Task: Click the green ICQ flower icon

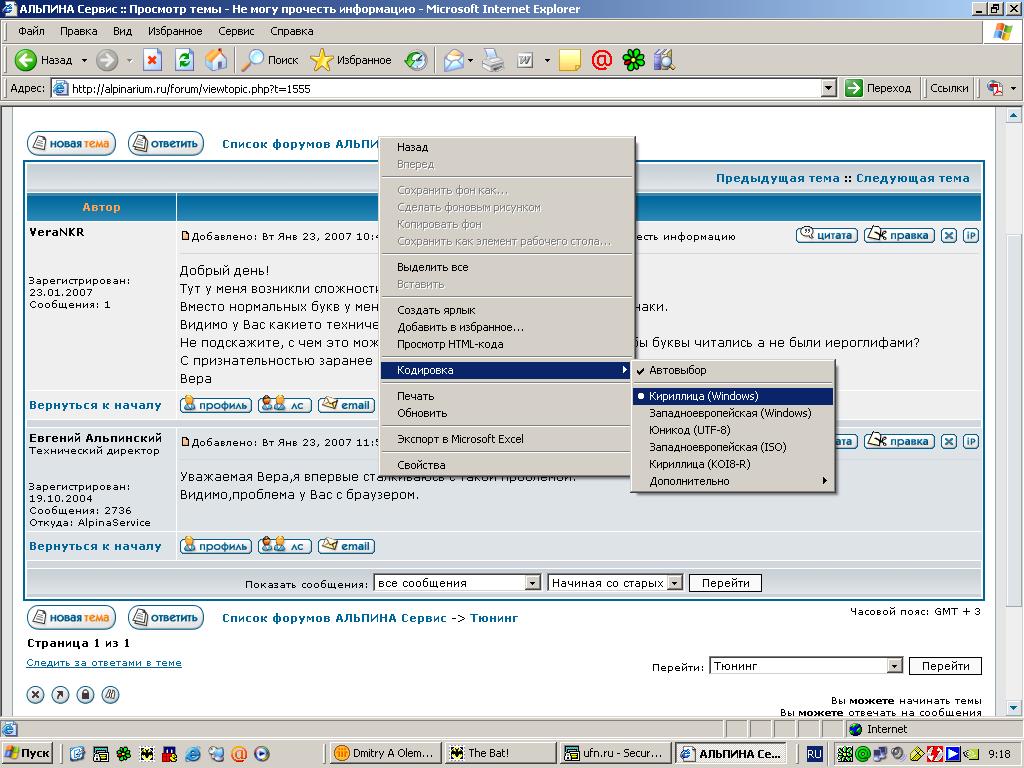Action: click(634, 60)
